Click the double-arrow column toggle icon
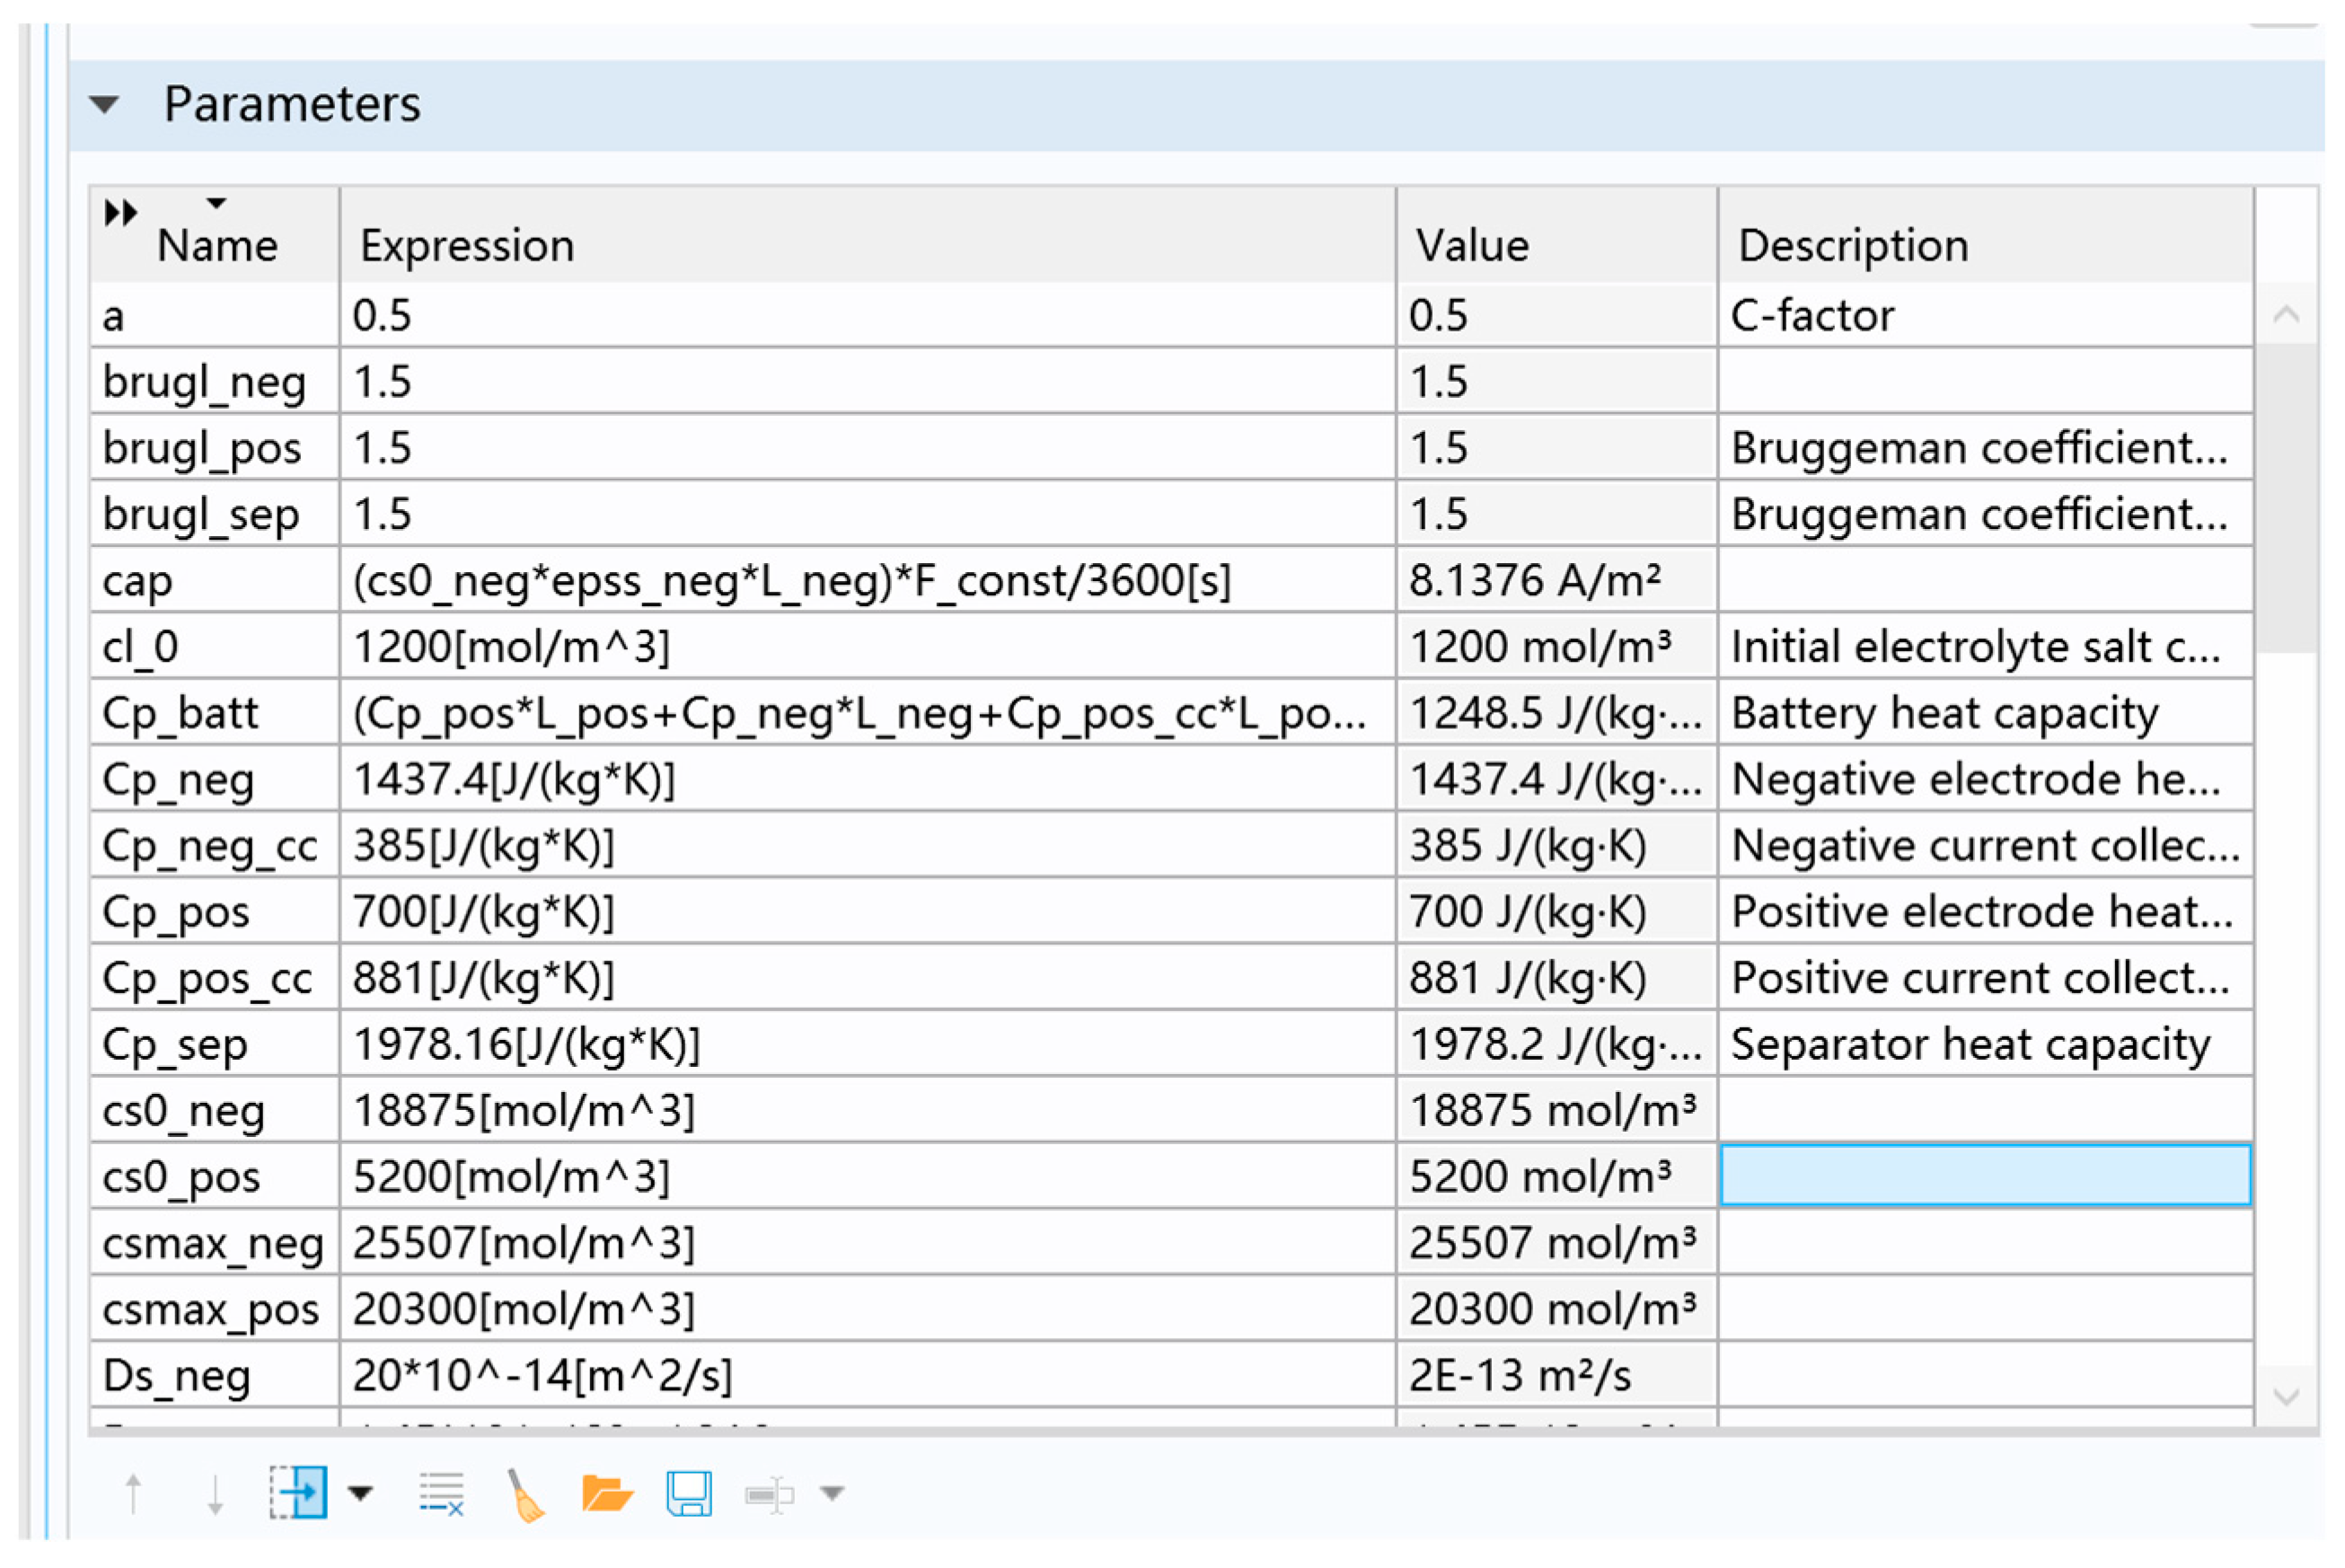Viewport: 2345px width, 1568px height. [120, 213]
